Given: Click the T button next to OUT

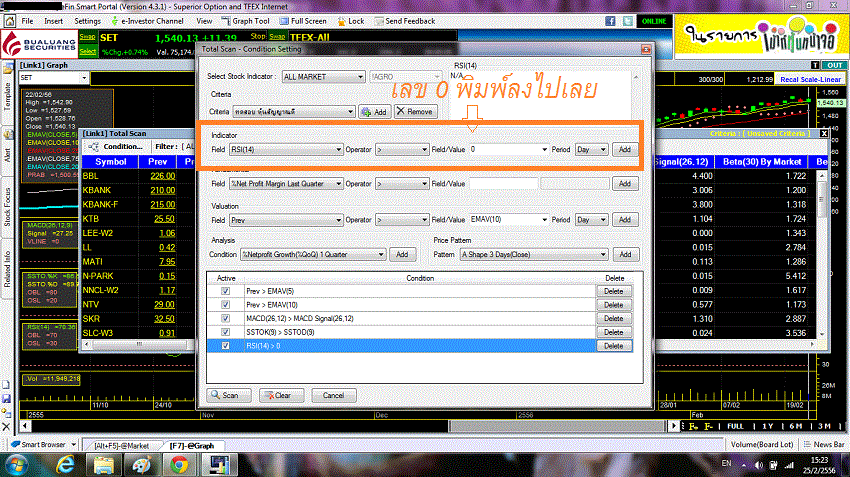Looking at the screenshot, I should 815,65.
